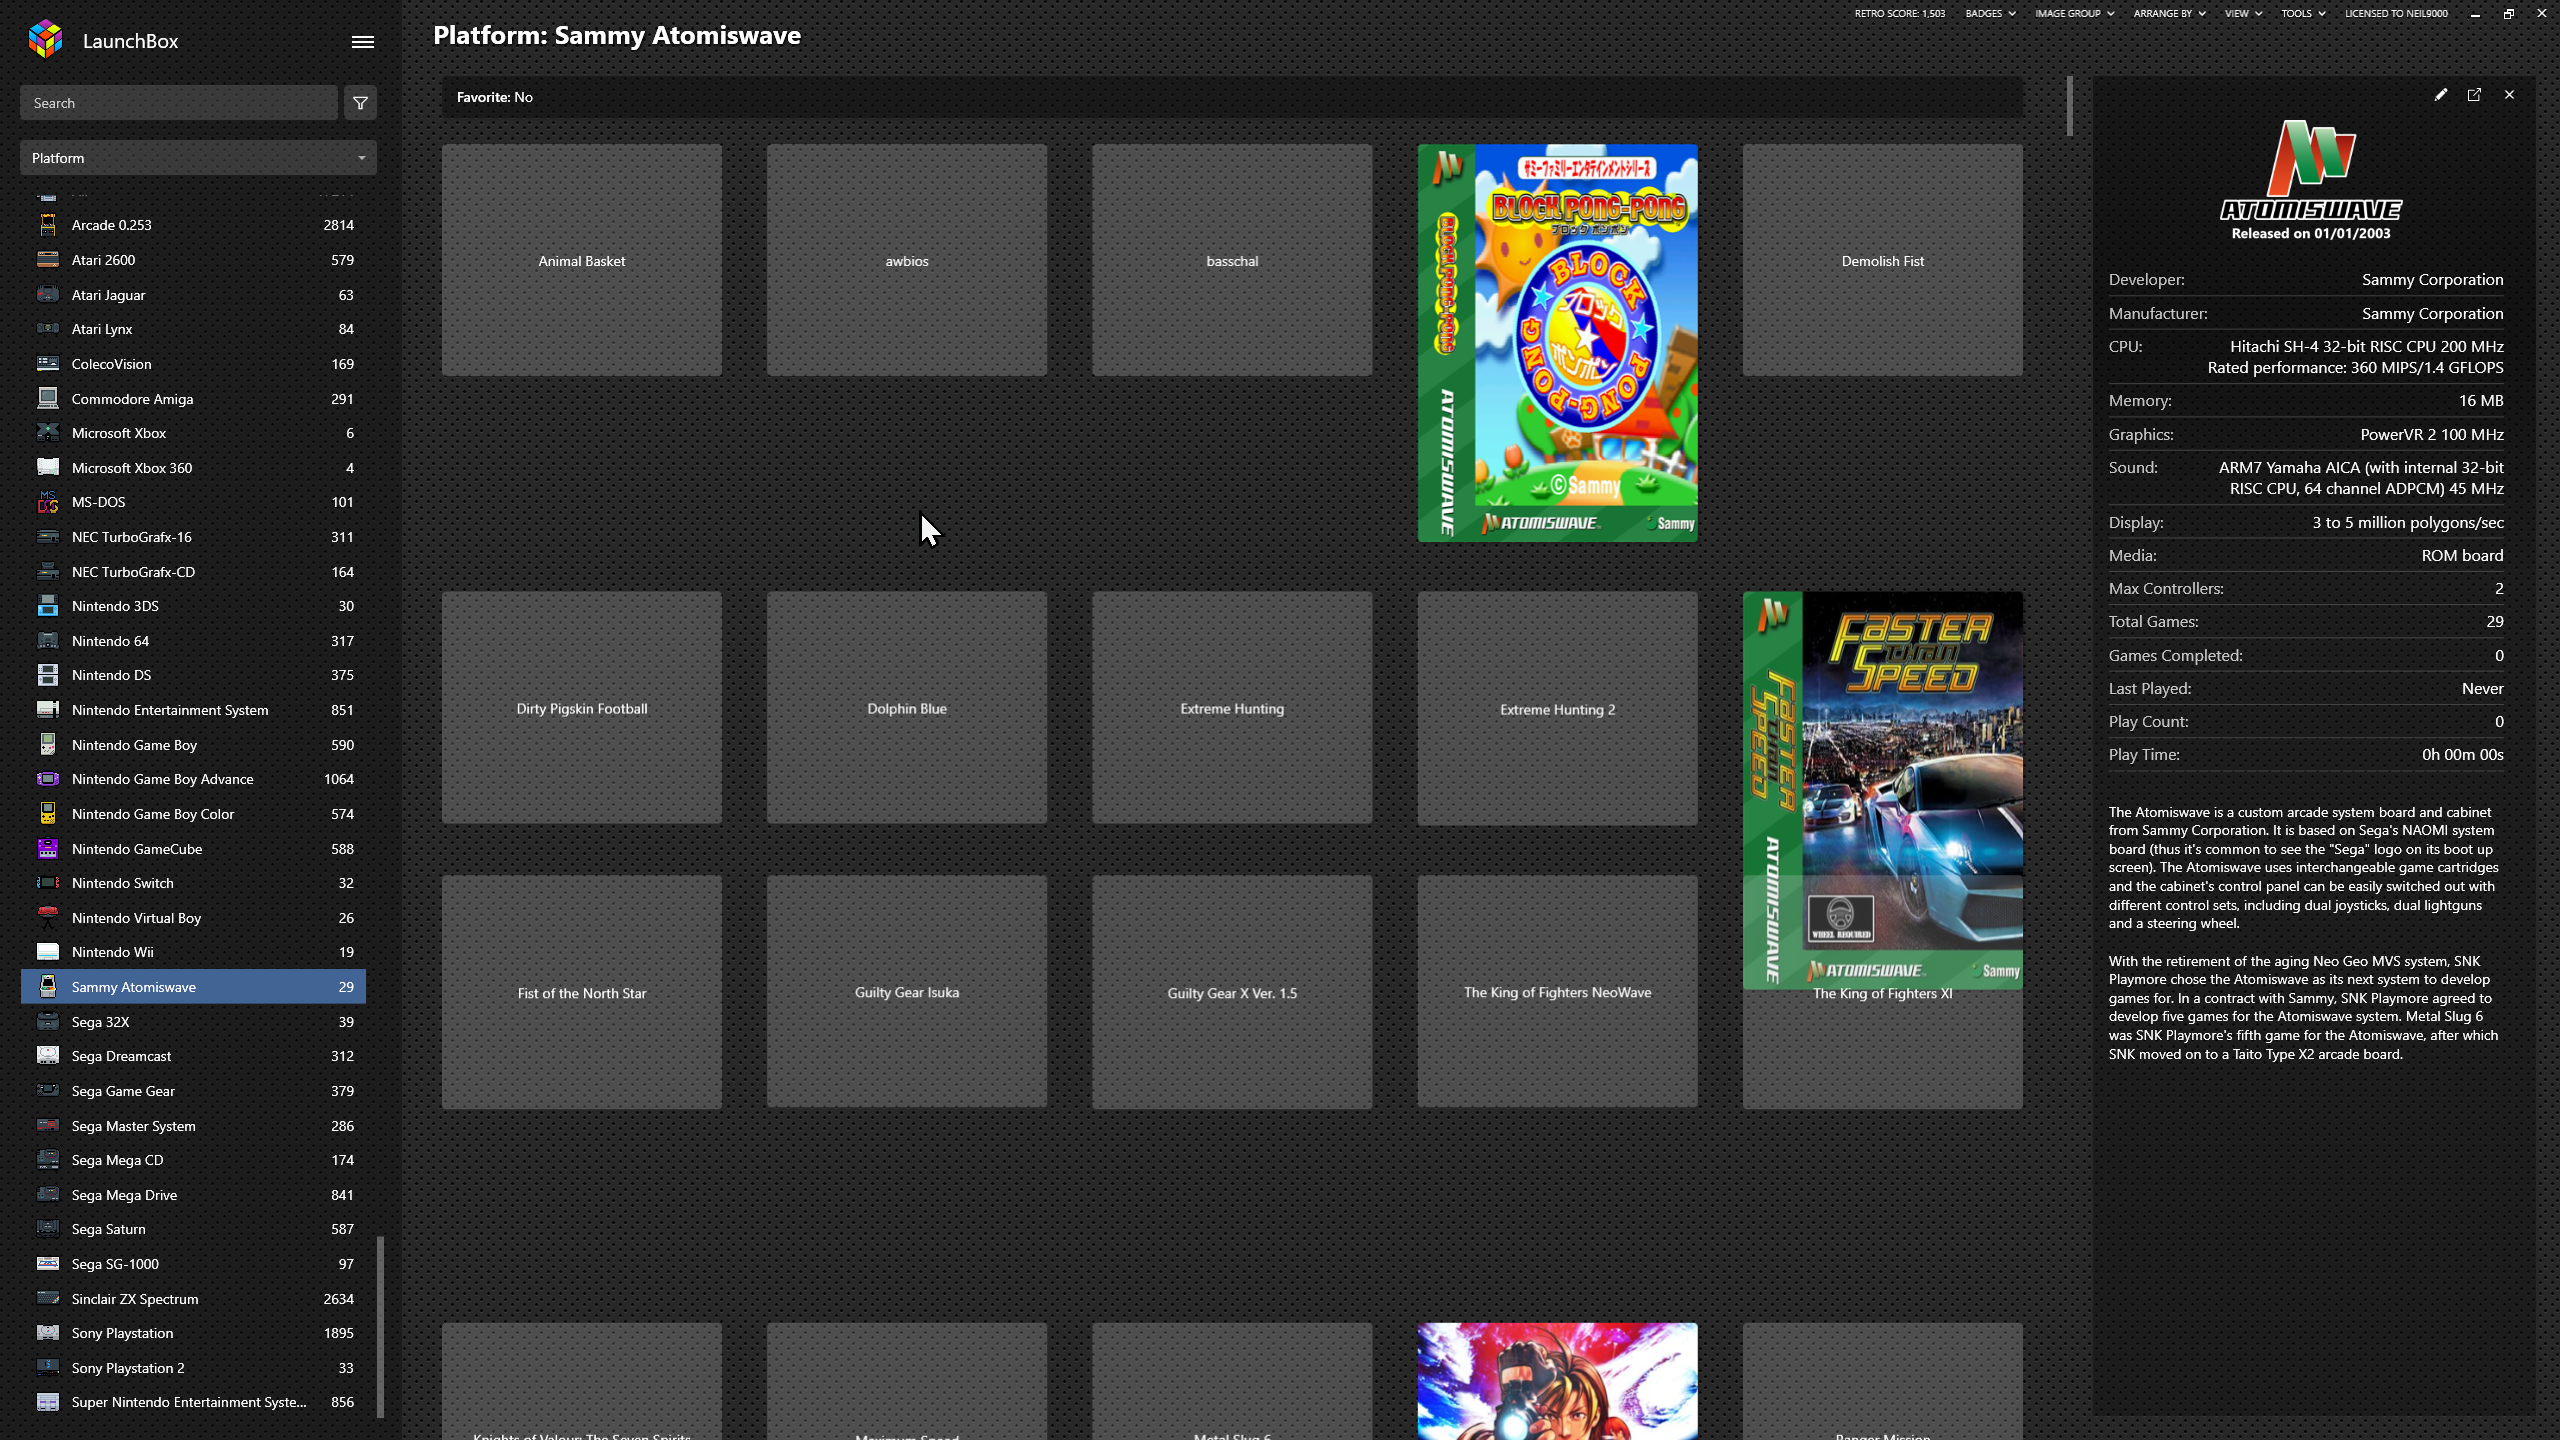Screen dimensions: 2560x1440
Task: Select the Dolphin Blue game tile
Action: (x=907, y=708)
